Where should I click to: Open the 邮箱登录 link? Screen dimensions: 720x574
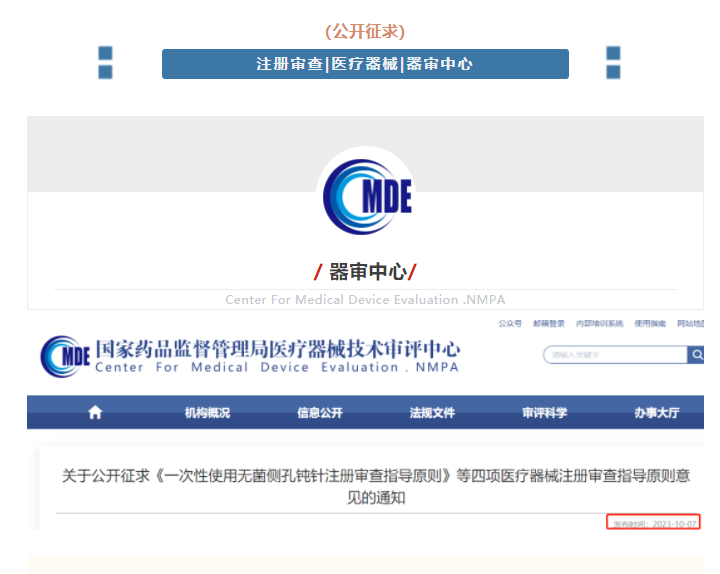(x=549, y=323)
